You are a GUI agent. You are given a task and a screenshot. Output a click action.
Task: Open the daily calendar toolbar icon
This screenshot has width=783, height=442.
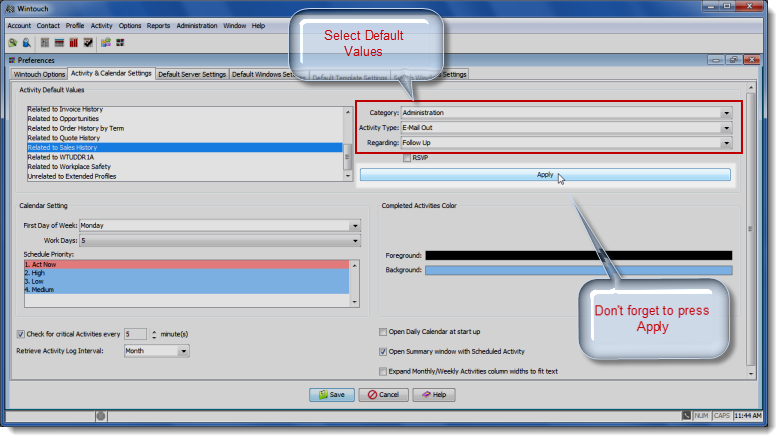tap(45, 43)
